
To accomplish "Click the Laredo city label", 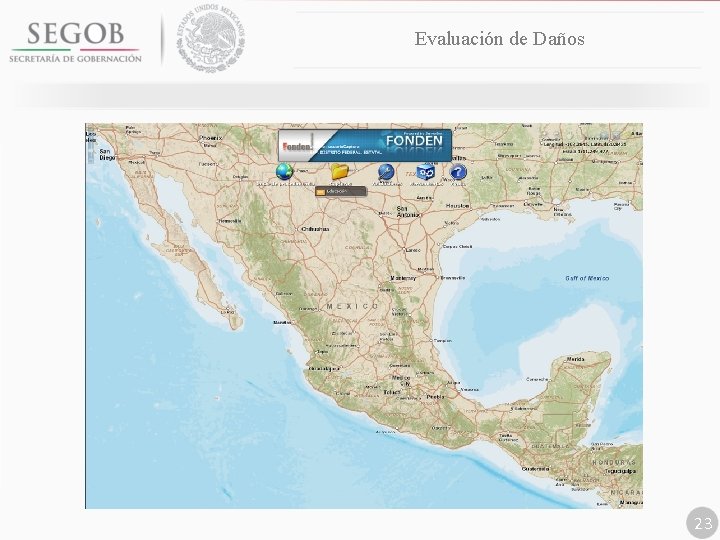I will [x=413, y=250].
